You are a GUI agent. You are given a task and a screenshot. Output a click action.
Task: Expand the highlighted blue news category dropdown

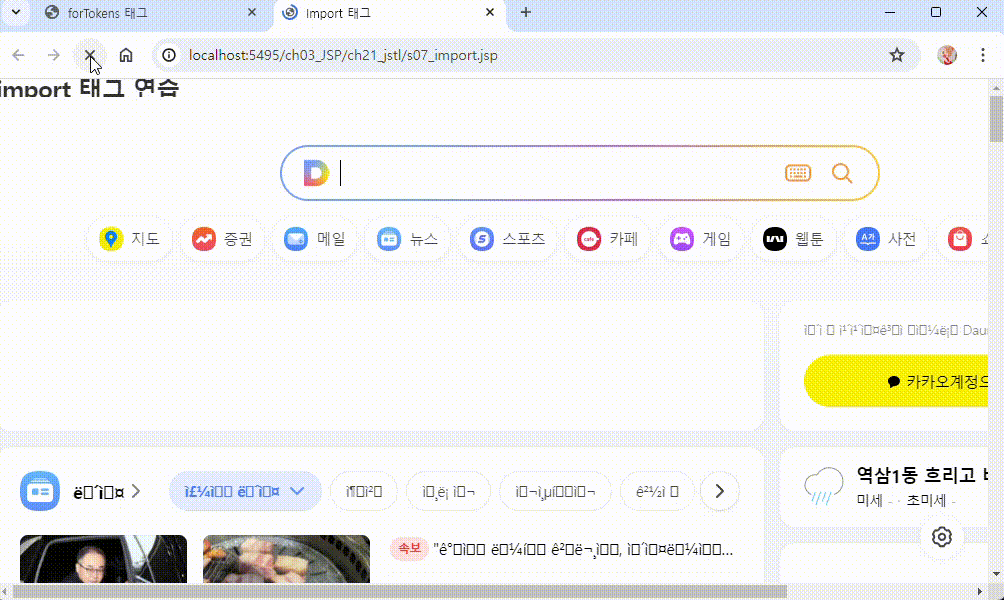pyautogui.click(x=245, y=491)
